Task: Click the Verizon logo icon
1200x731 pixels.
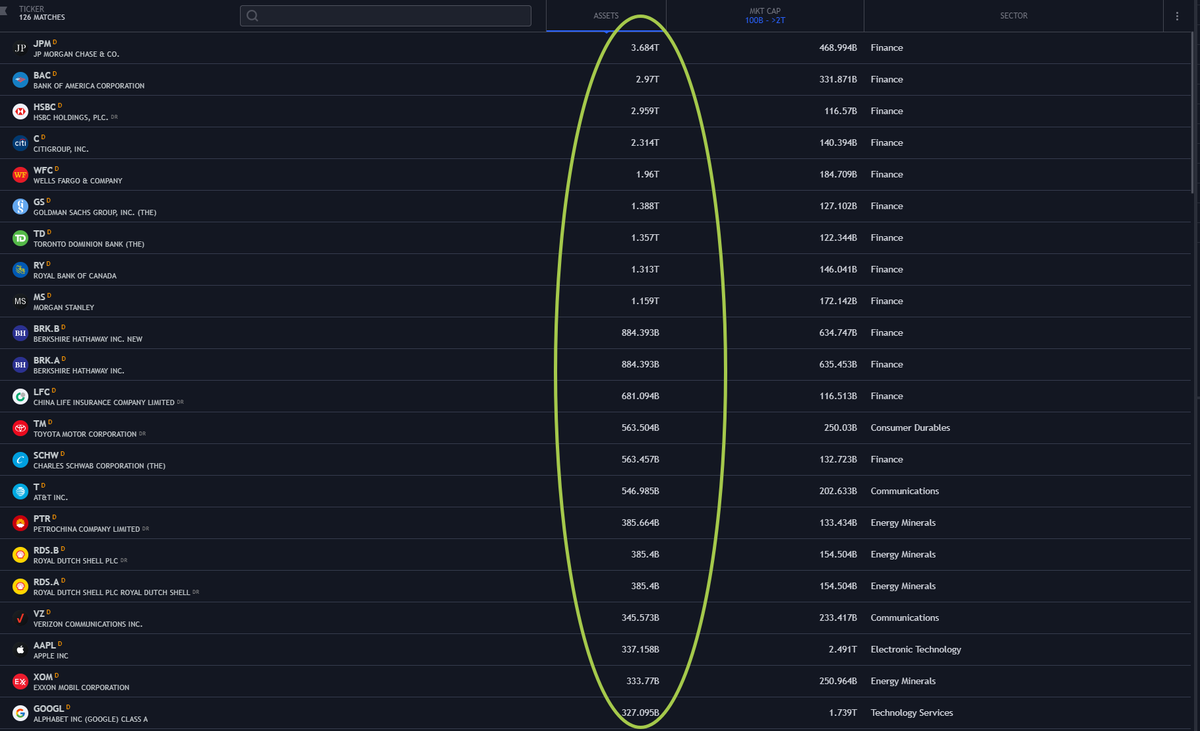Action: point(20,618)
